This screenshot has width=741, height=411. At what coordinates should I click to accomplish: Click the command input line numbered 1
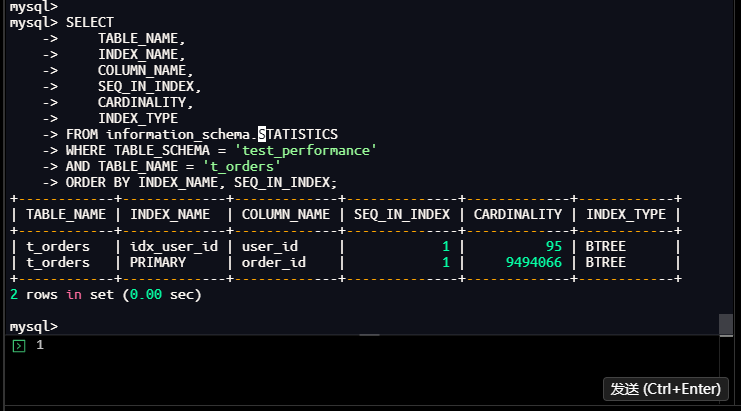(x=364, y=345)
